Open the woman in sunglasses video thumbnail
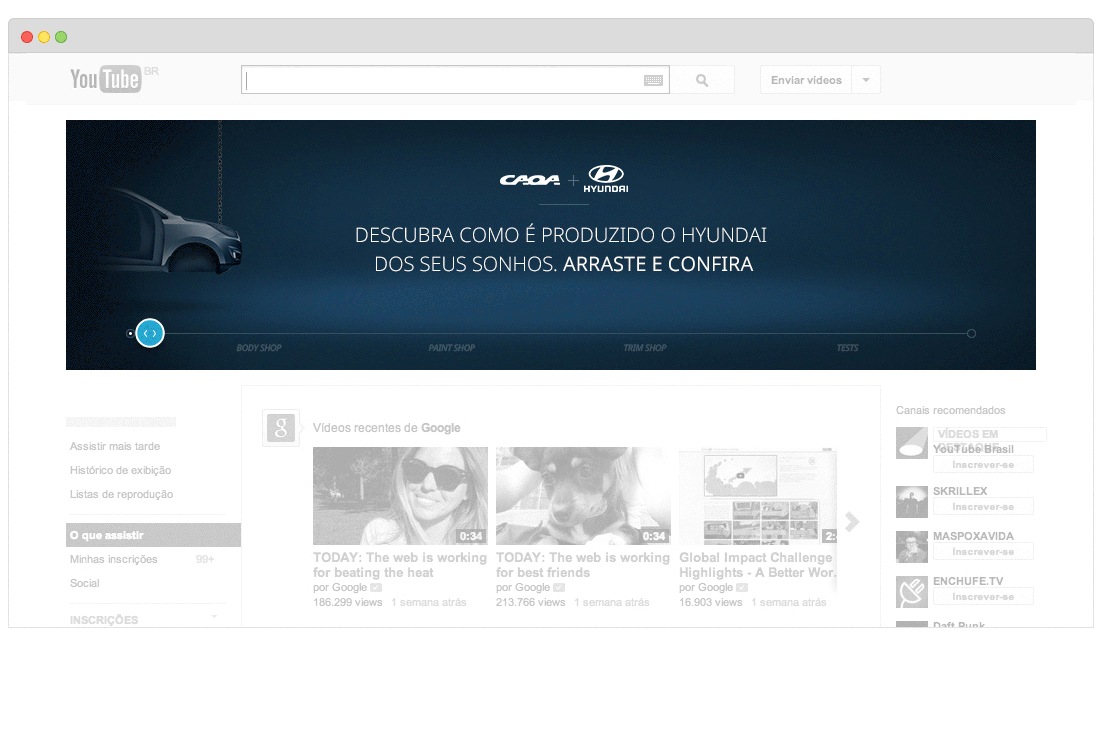The width and height of the screenshot is (1100, 730). [x=400, y=496]
